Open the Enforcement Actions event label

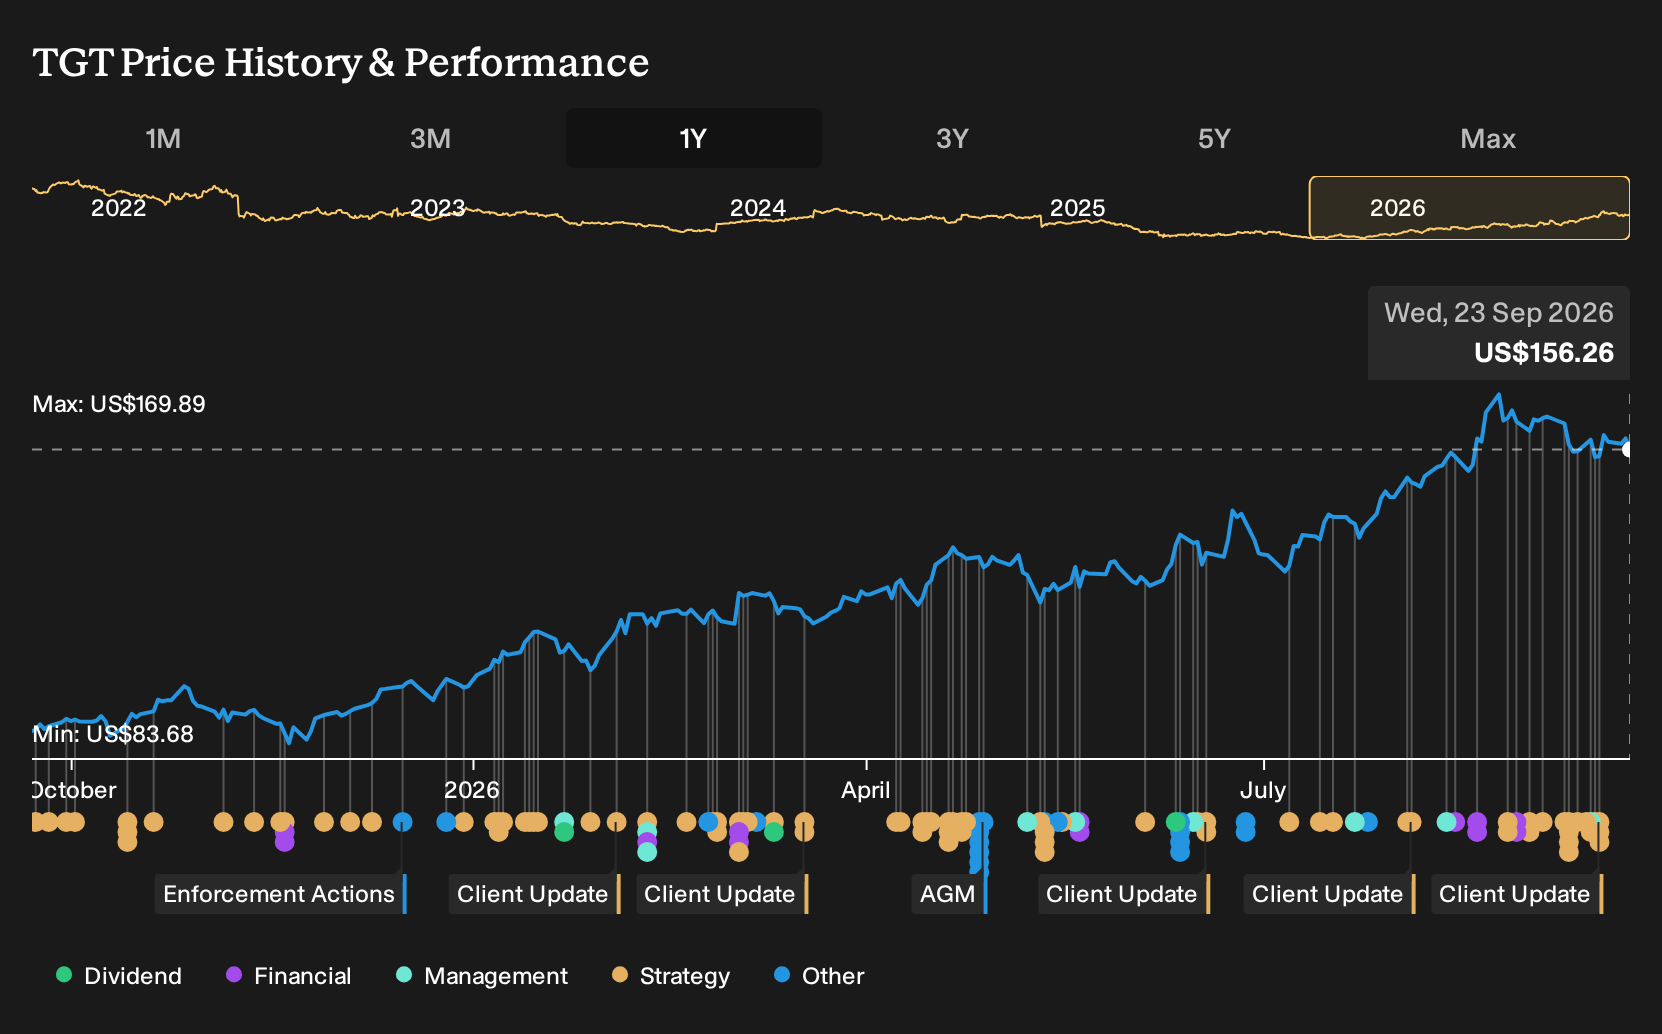[x=280, y=894]
